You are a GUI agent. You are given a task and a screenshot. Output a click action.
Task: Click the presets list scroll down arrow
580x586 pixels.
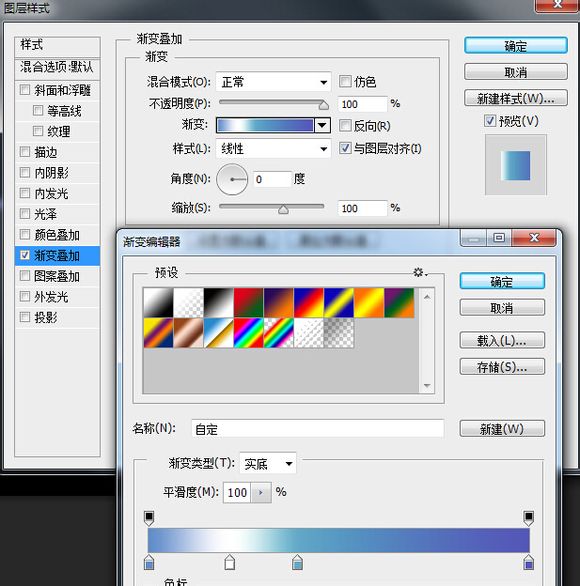tap(427, 386)
